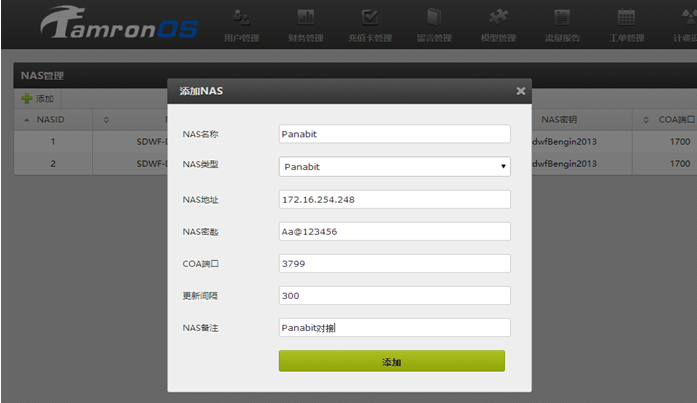Expand the NAS类型 dropdown
Viewport: 697px width, 403px height.
[x=394, y=166]
